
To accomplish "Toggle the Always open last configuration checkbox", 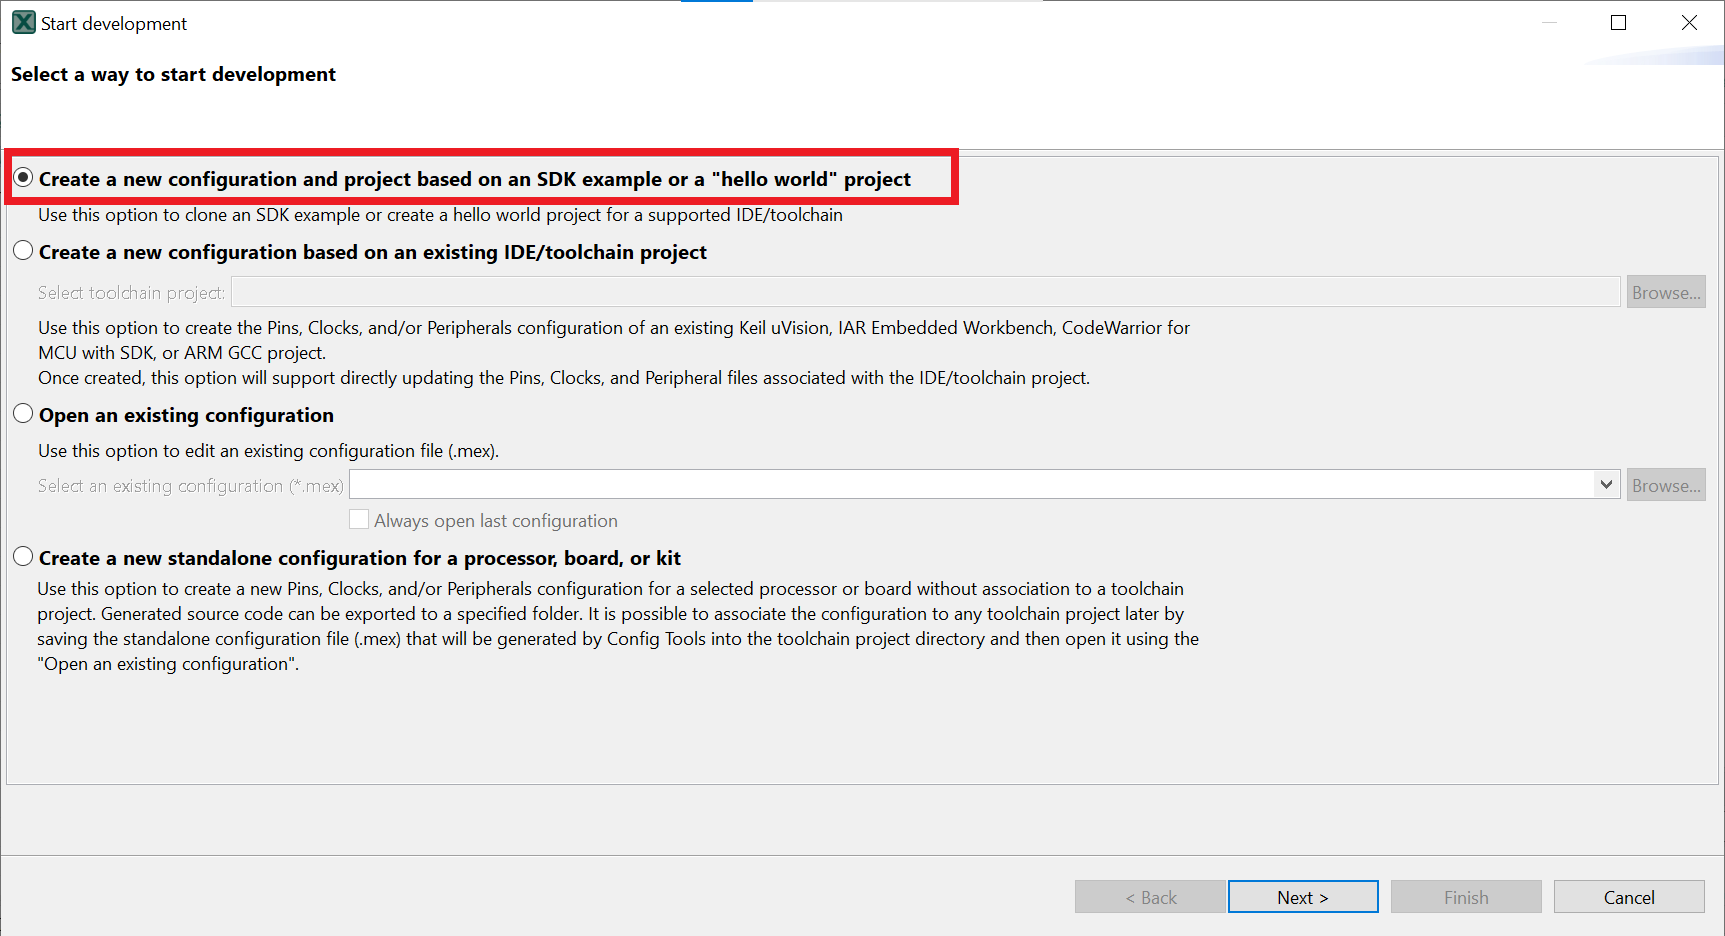I will [359, 520].
